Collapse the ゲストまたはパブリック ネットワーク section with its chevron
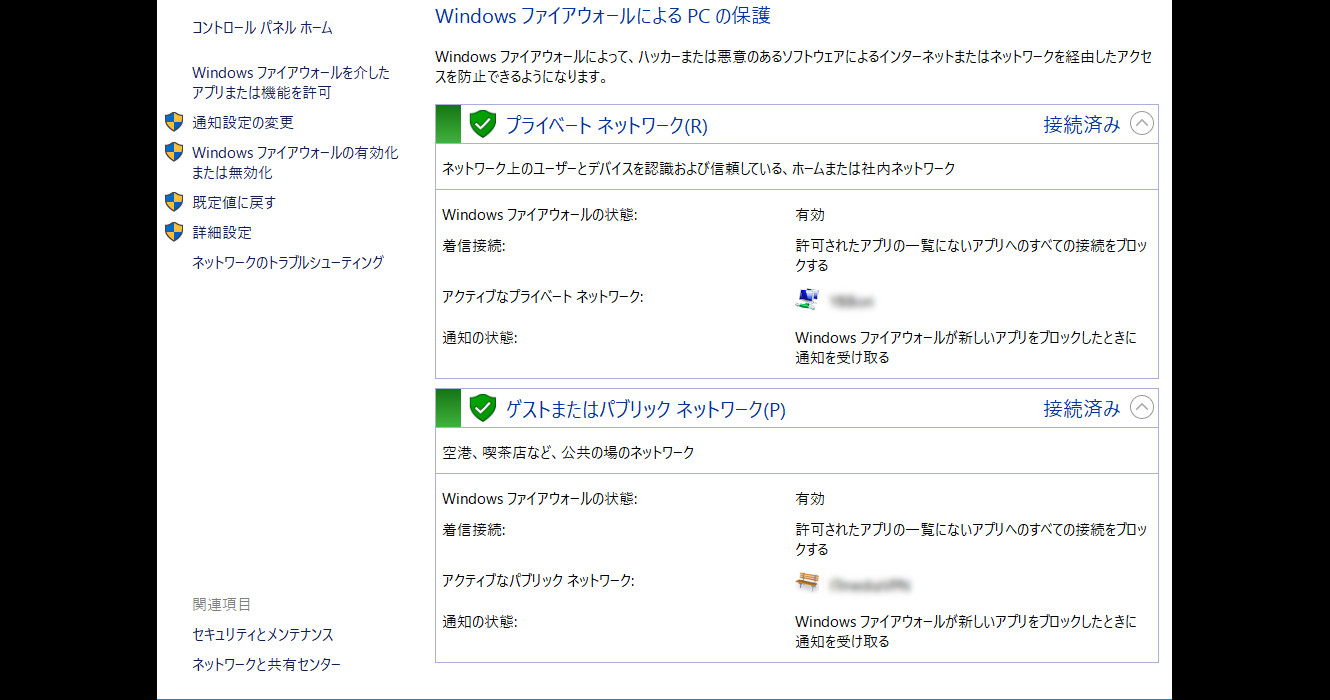This screenshot has height=700, width=1330. tap(1141, 408)
